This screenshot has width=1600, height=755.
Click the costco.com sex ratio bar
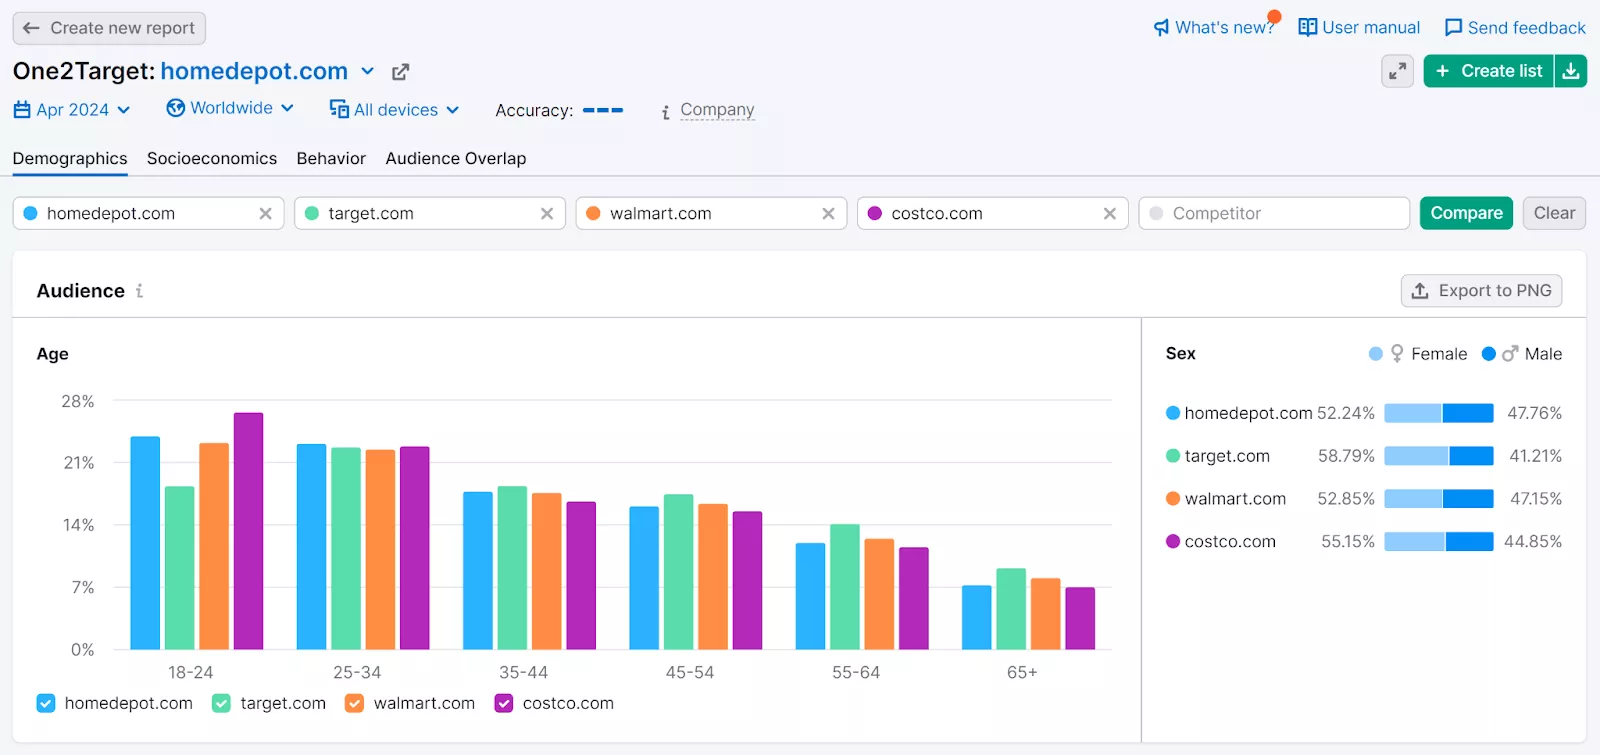pyautogui.click(x=1439, y=541)
